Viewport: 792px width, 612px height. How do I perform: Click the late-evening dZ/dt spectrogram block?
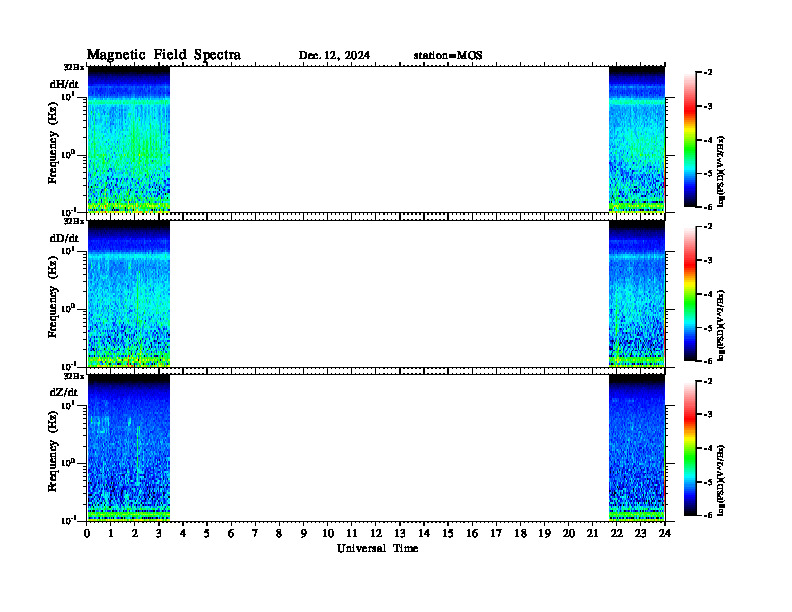point(636,448)
